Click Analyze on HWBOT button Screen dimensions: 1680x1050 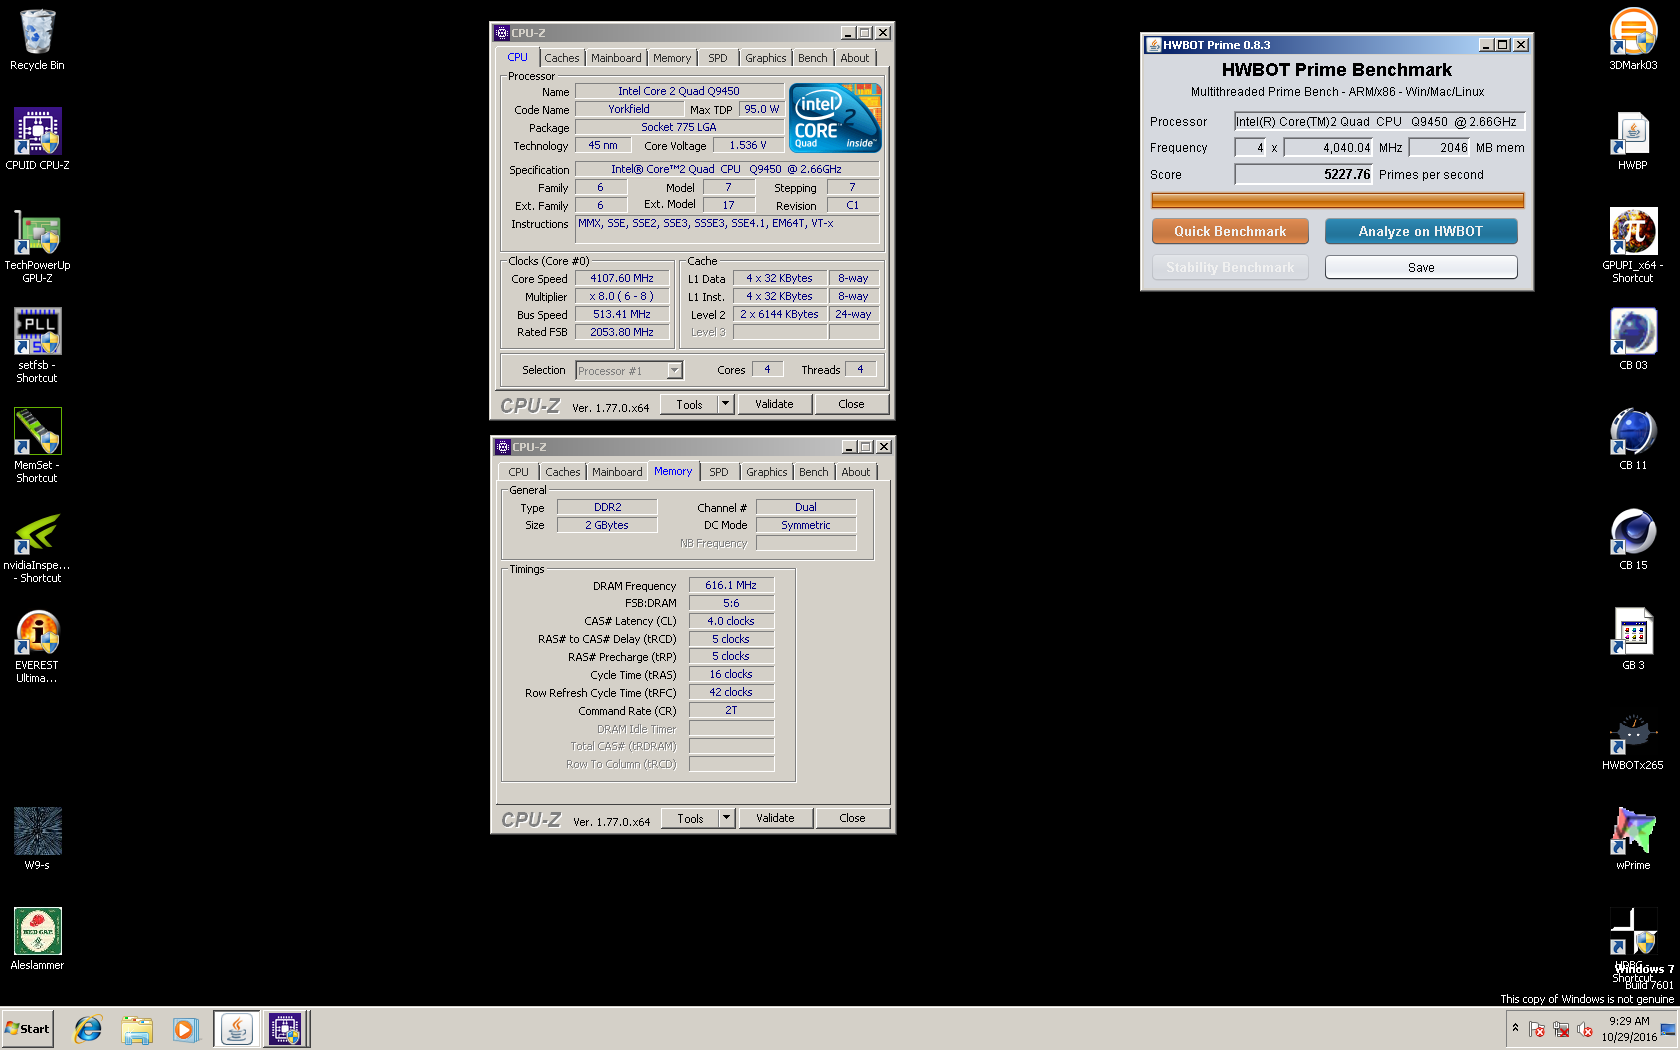1421,231
